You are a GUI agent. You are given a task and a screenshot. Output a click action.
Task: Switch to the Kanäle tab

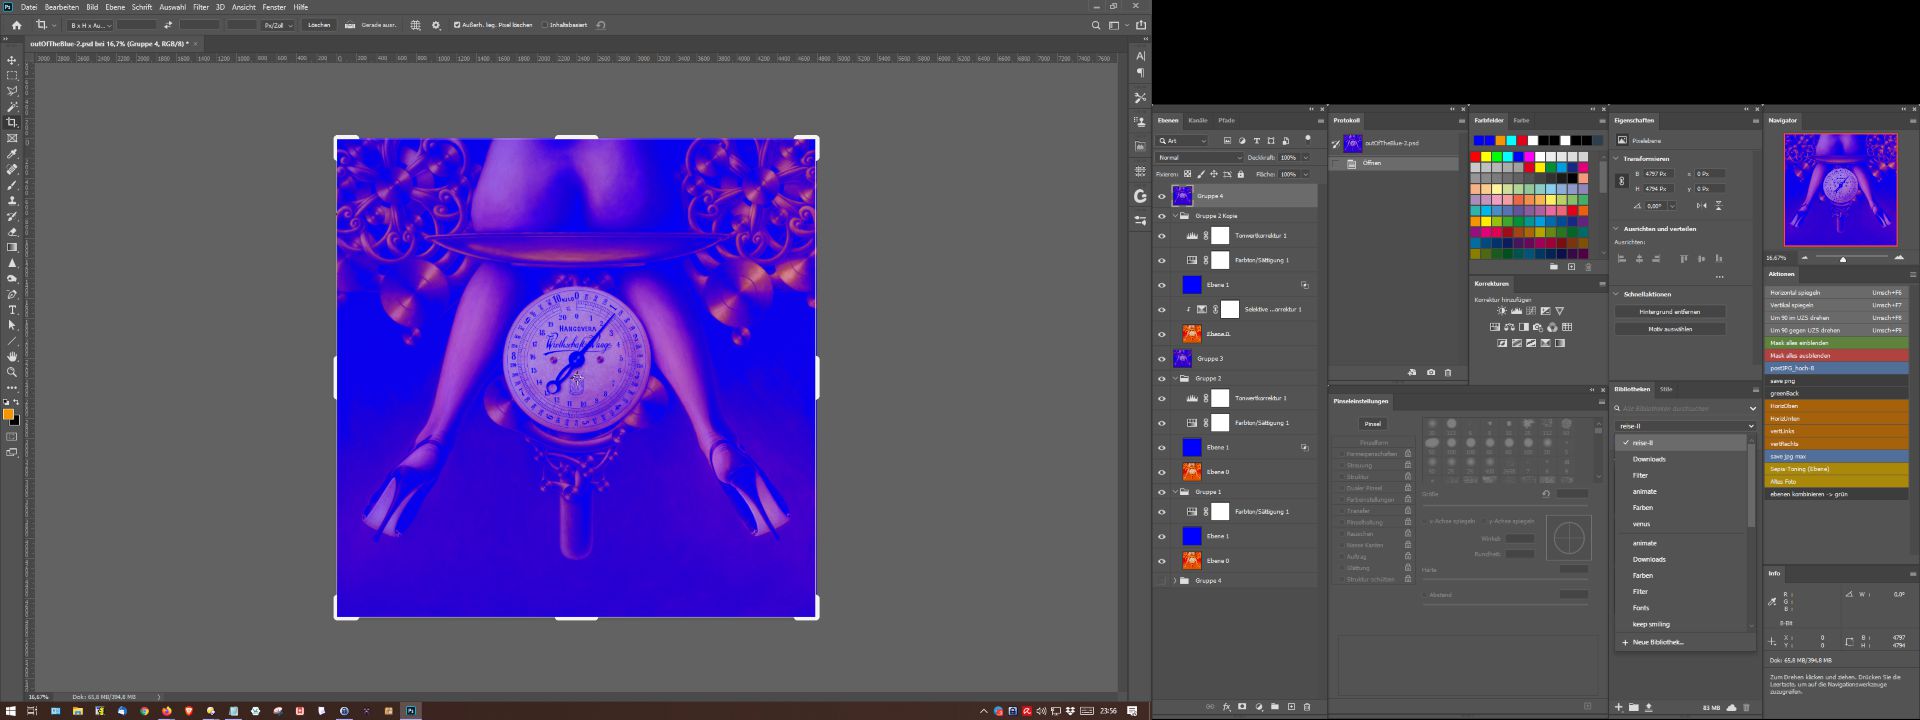[1197, 120]
